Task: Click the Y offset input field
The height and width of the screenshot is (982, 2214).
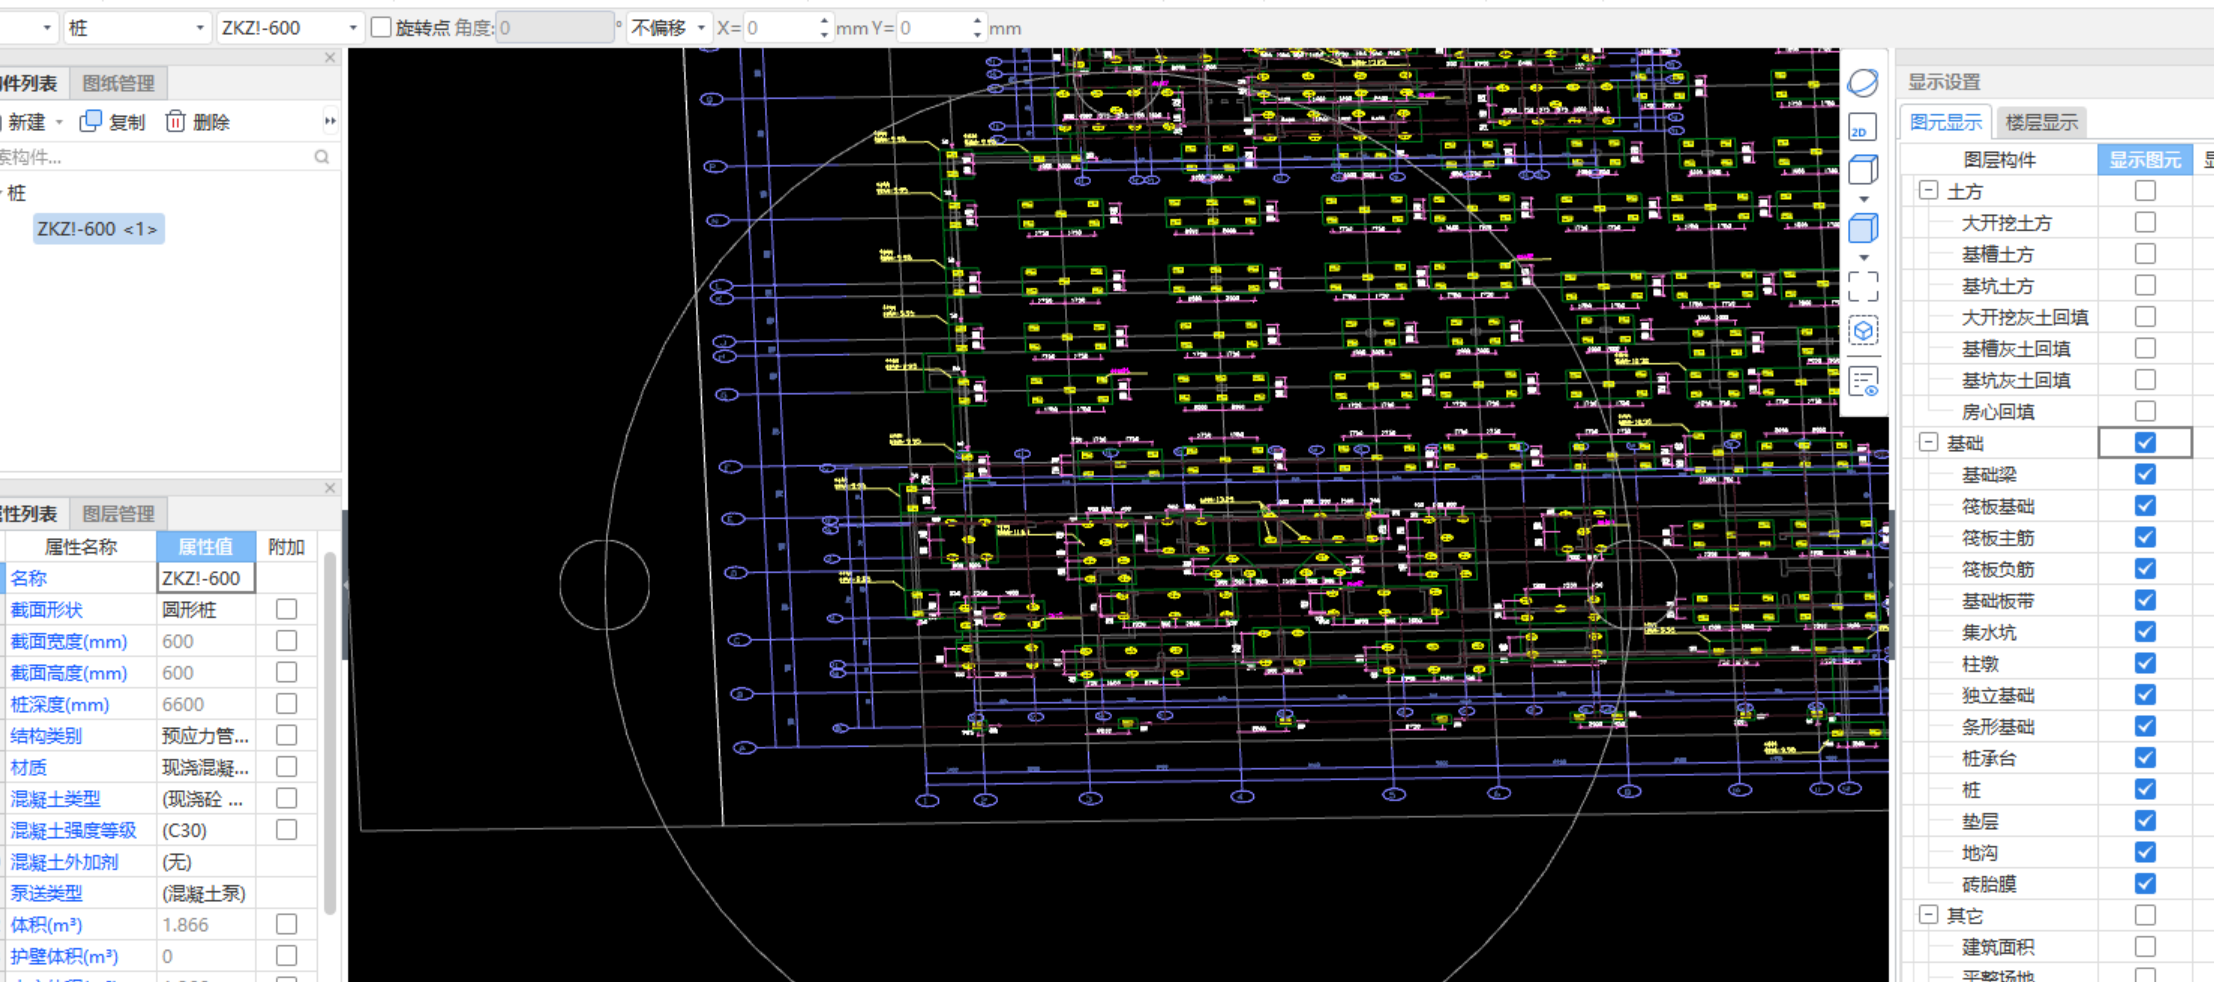Action: [934, 28]
